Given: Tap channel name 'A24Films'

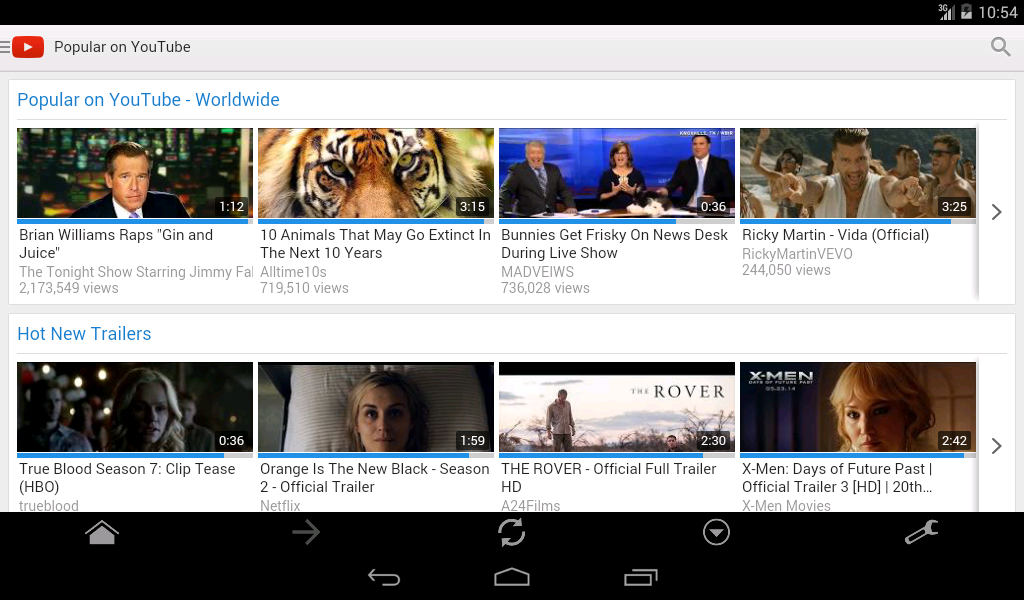Looking at the screenshot, I should coord(530,505).
